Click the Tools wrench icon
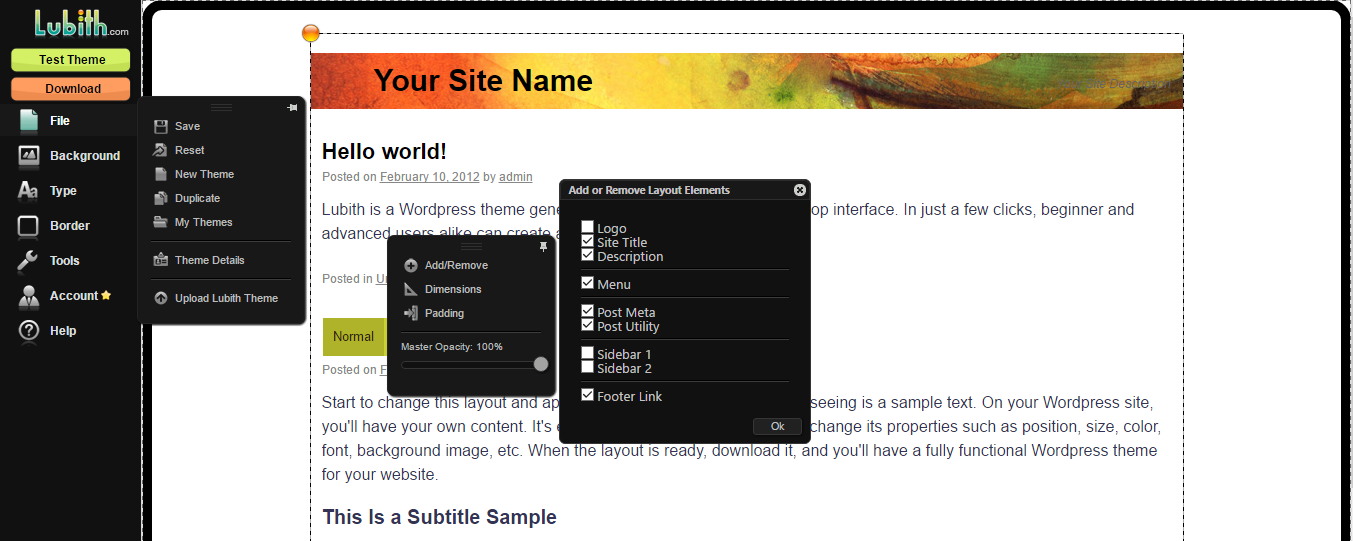The width and height of the screenshot is (1353, 541). coord(29,261)
